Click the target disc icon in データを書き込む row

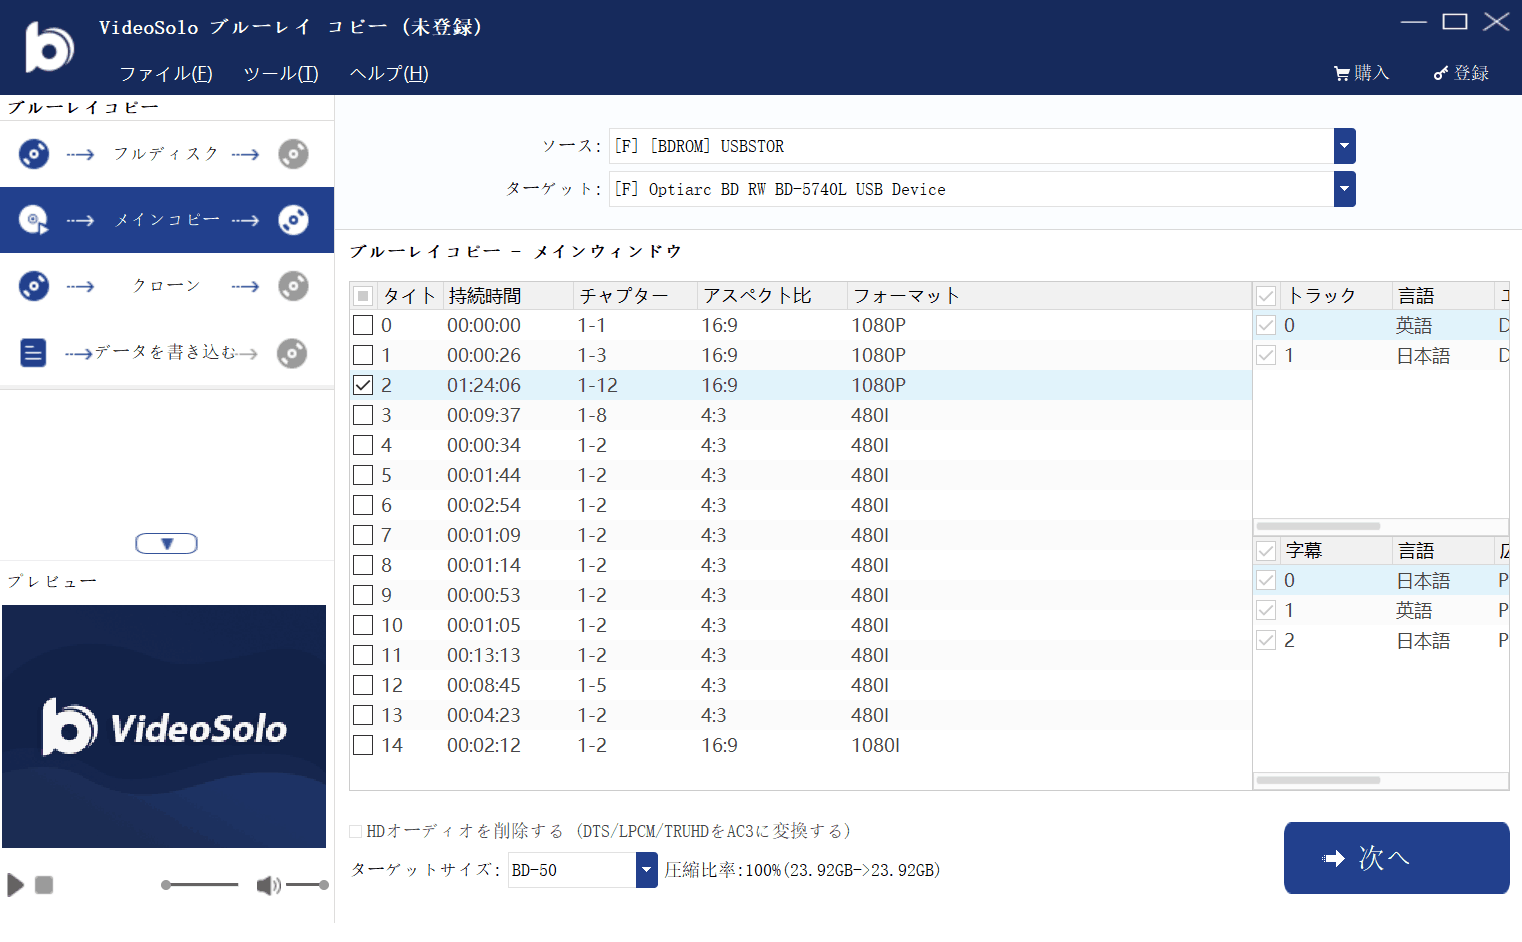292,353
